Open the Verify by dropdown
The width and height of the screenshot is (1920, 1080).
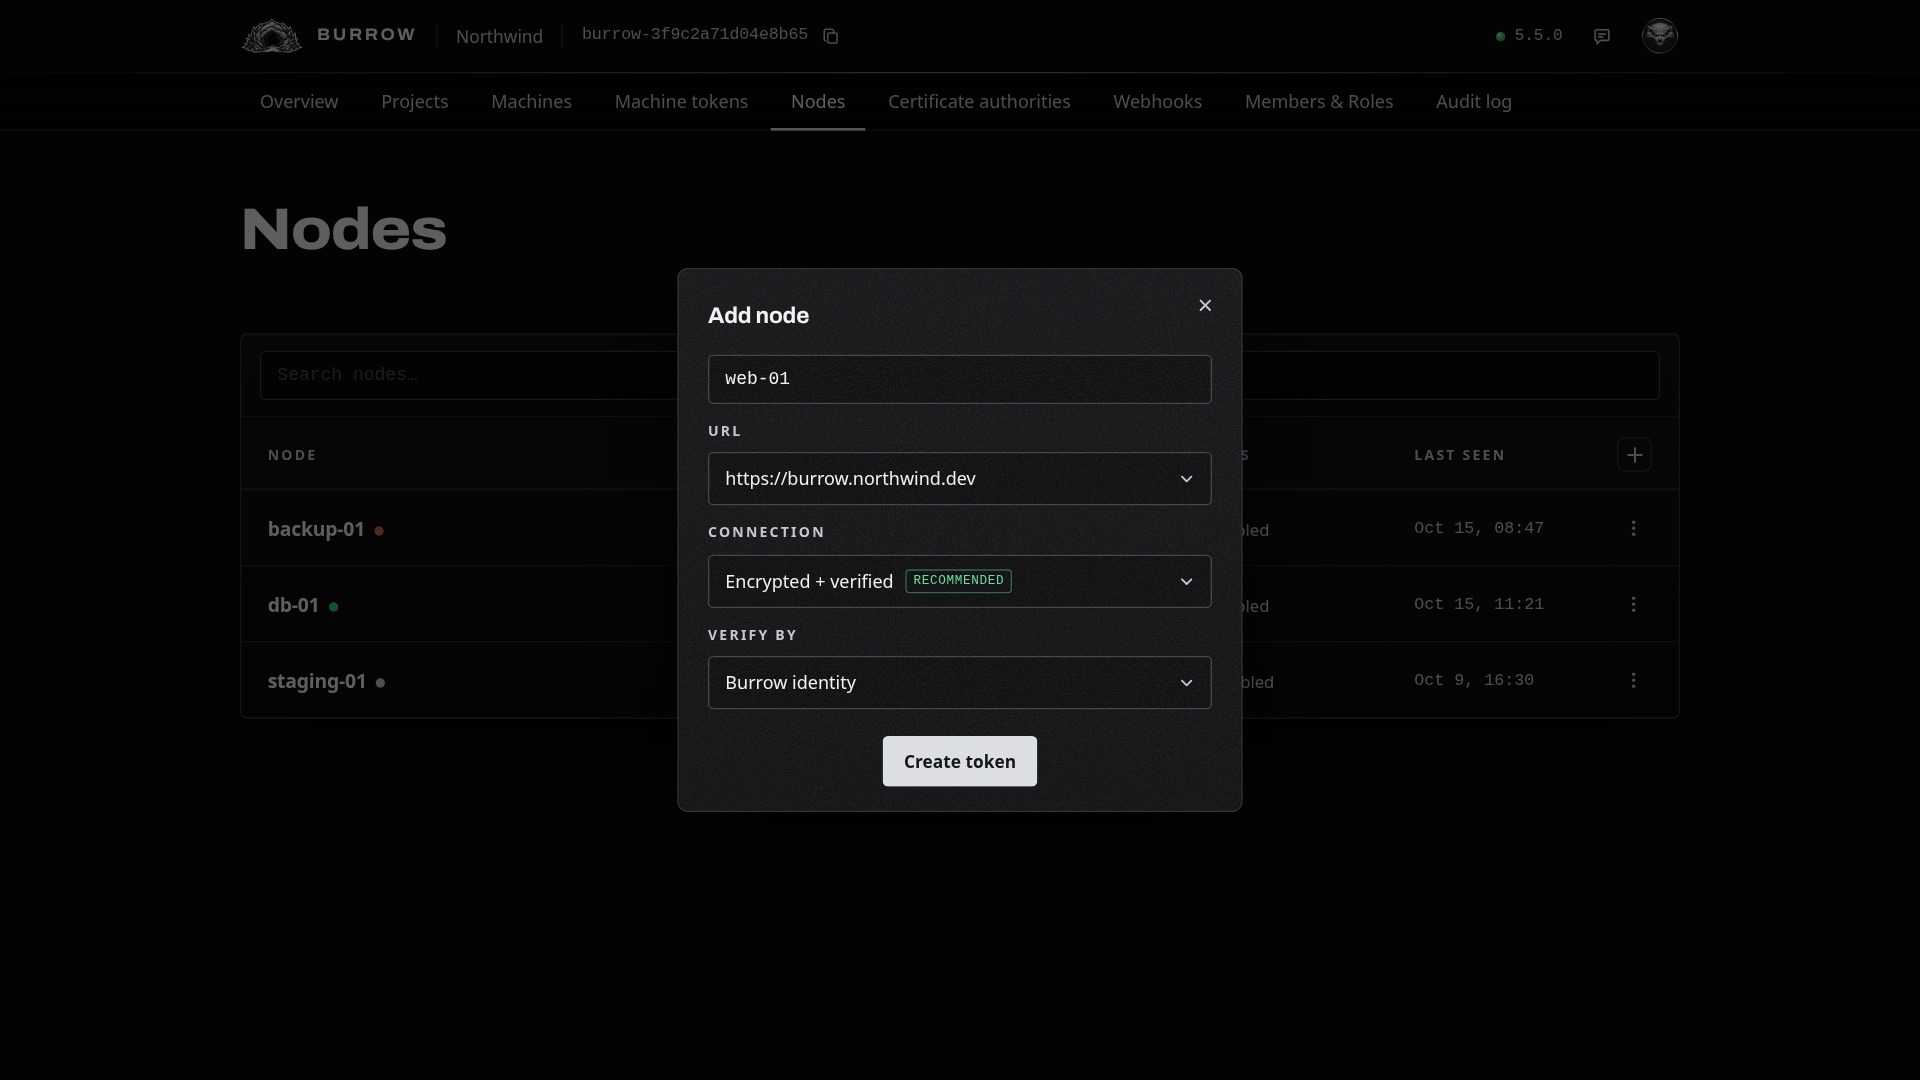pos(959,682)
